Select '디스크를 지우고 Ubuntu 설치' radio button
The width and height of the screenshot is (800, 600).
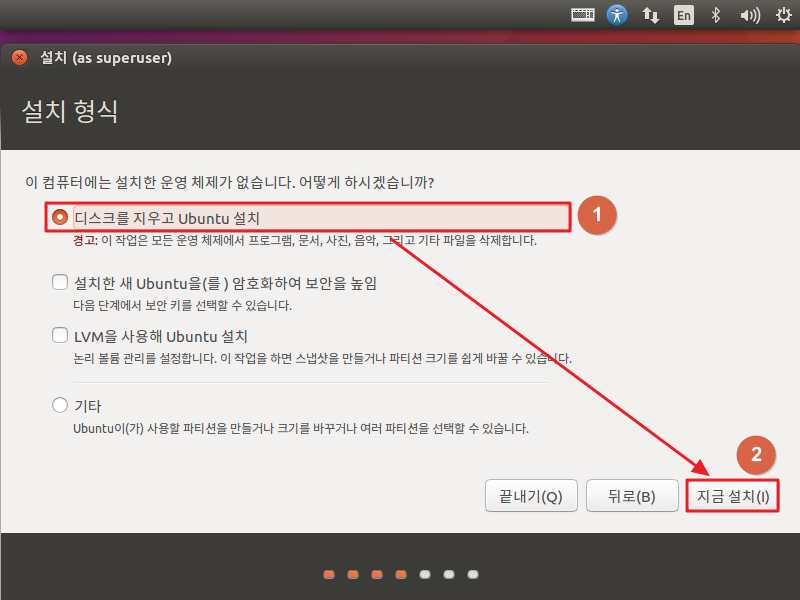(x=60, y=217)
